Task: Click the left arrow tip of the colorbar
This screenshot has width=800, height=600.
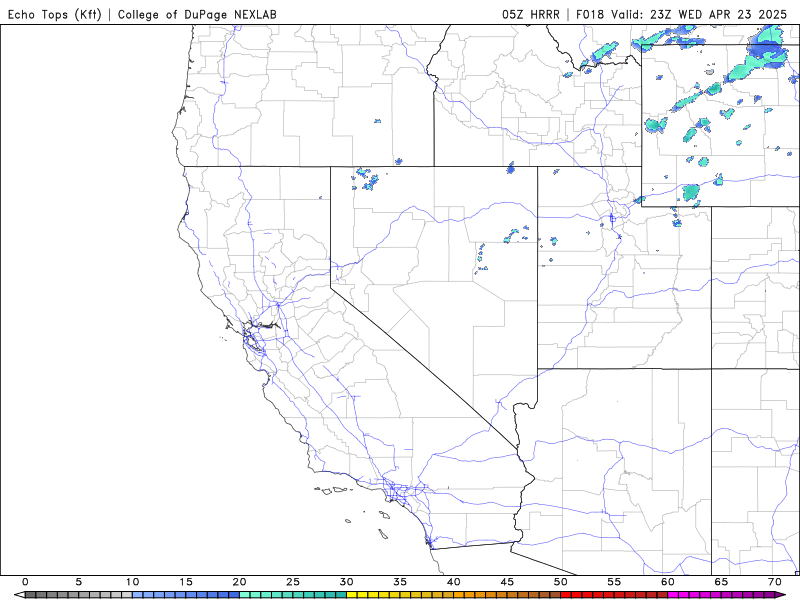Action: (19, 595)
